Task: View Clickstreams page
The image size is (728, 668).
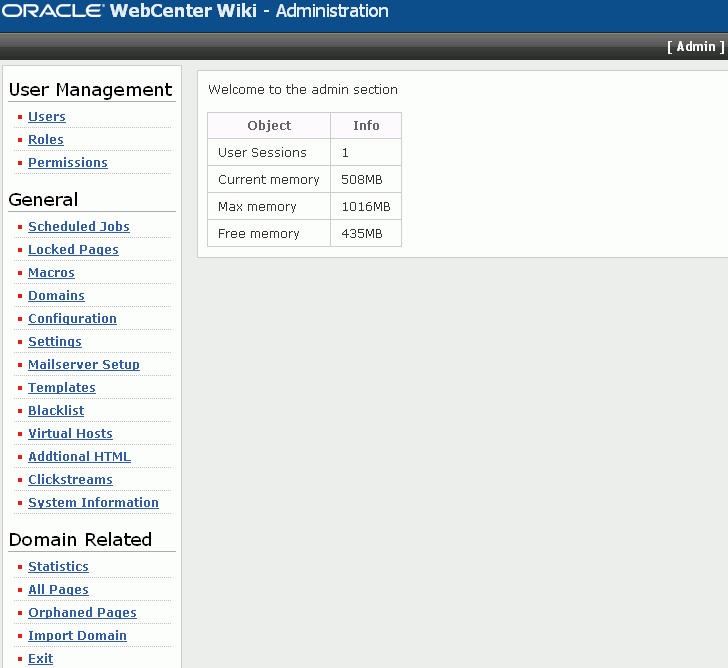Action: click(x=71, y=480)
